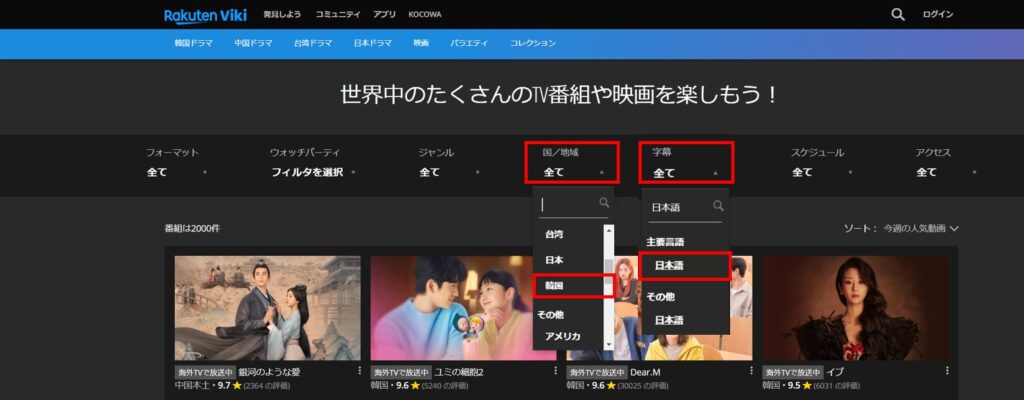Go to 日本ドラマ category

pyautogui.click(x=372, y=43)
